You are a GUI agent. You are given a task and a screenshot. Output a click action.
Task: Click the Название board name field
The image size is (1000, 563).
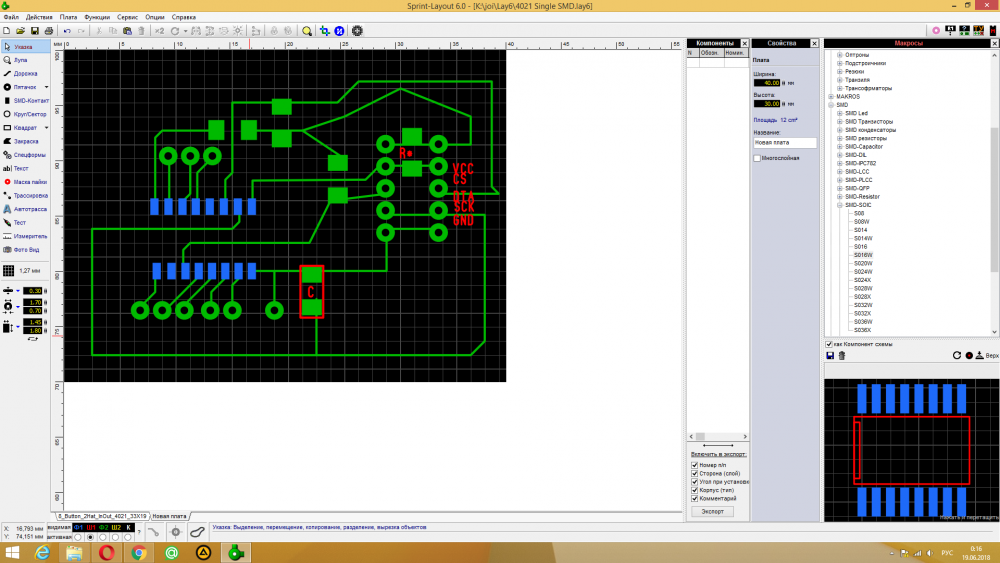tap(784, 143)
